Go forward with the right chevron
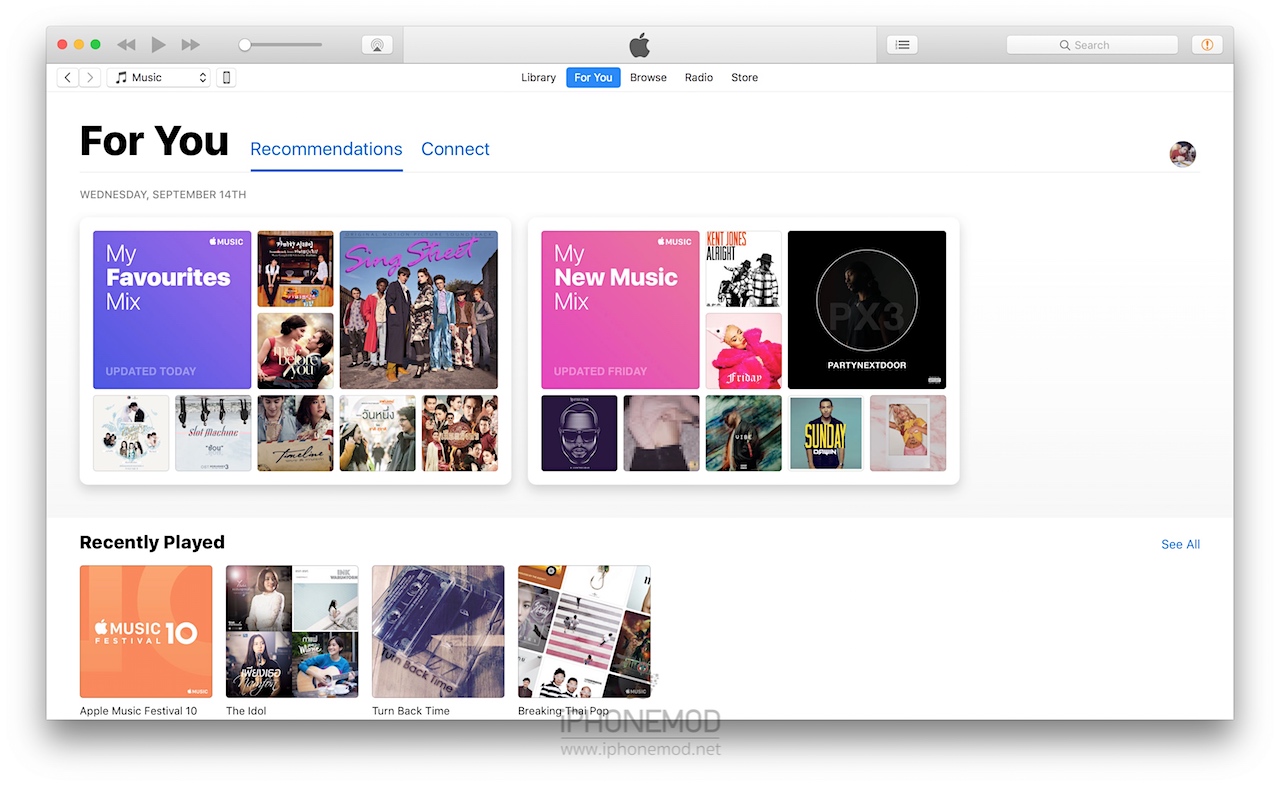This screenshot has width=1280, height=786. 90,77
